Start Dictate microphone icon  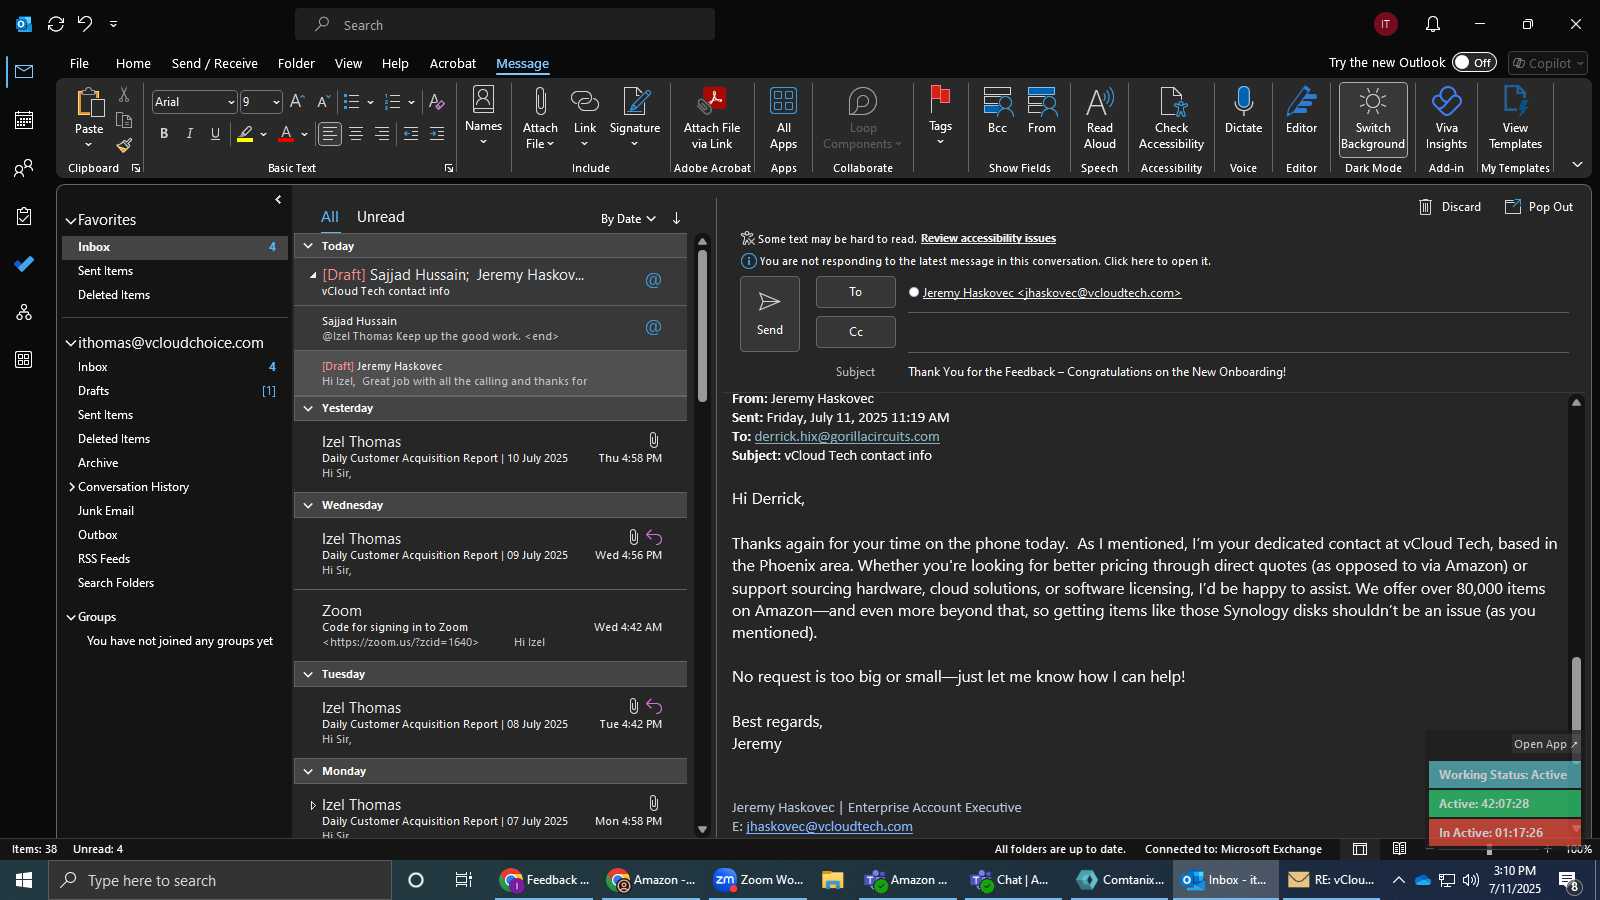pos(1243,101)
